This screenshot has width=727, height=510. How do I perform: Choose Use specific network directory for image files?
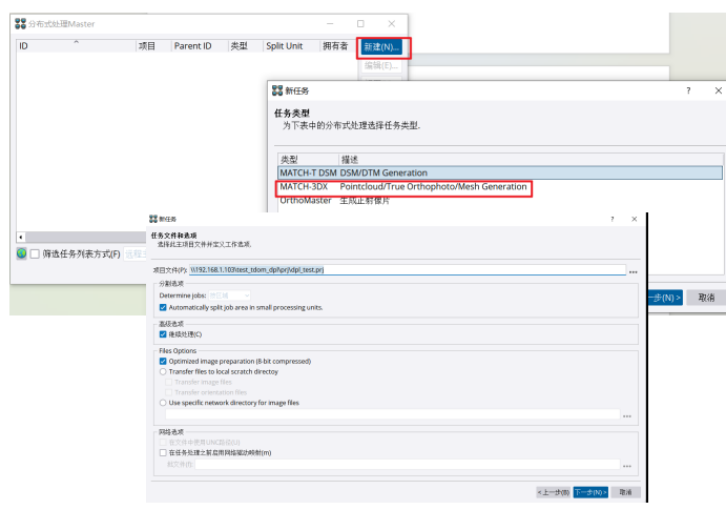pos(163,403)
